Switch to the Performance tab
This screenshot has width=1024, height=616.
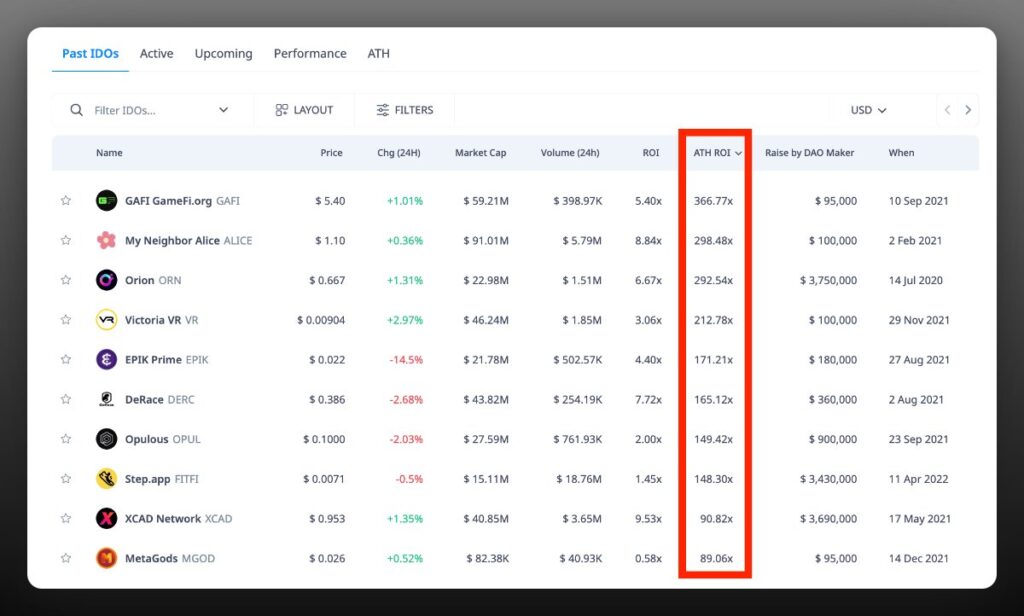click(x=310, y=54)
